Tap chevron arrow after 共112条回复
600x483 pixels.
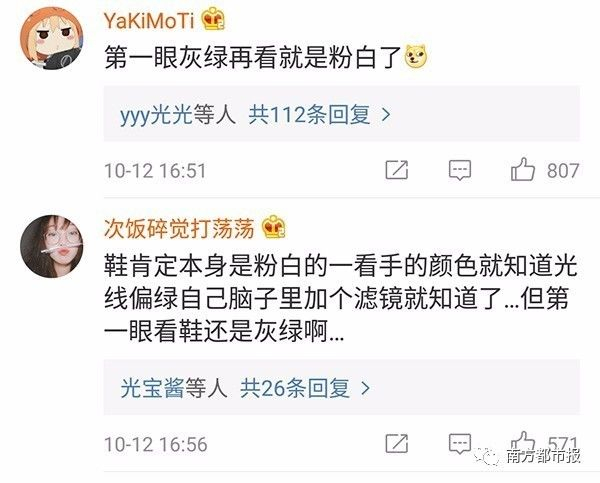click(386, 114)
